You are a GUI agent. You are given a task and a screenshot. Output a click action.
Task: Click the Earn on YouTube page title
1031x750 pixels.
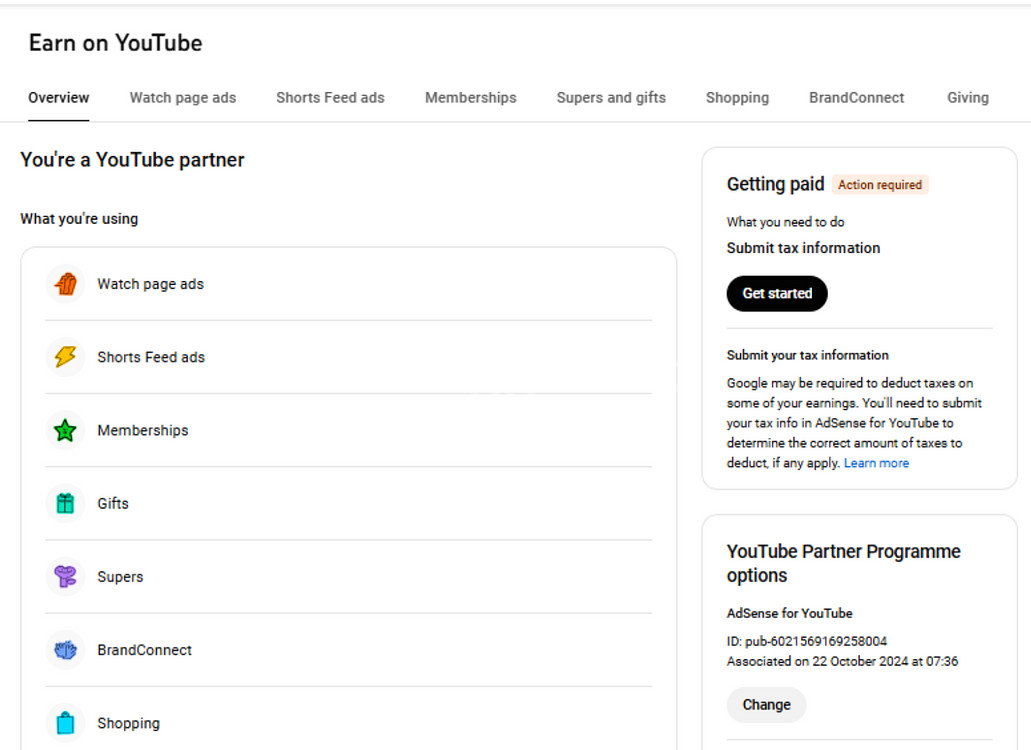click(116, 43)
